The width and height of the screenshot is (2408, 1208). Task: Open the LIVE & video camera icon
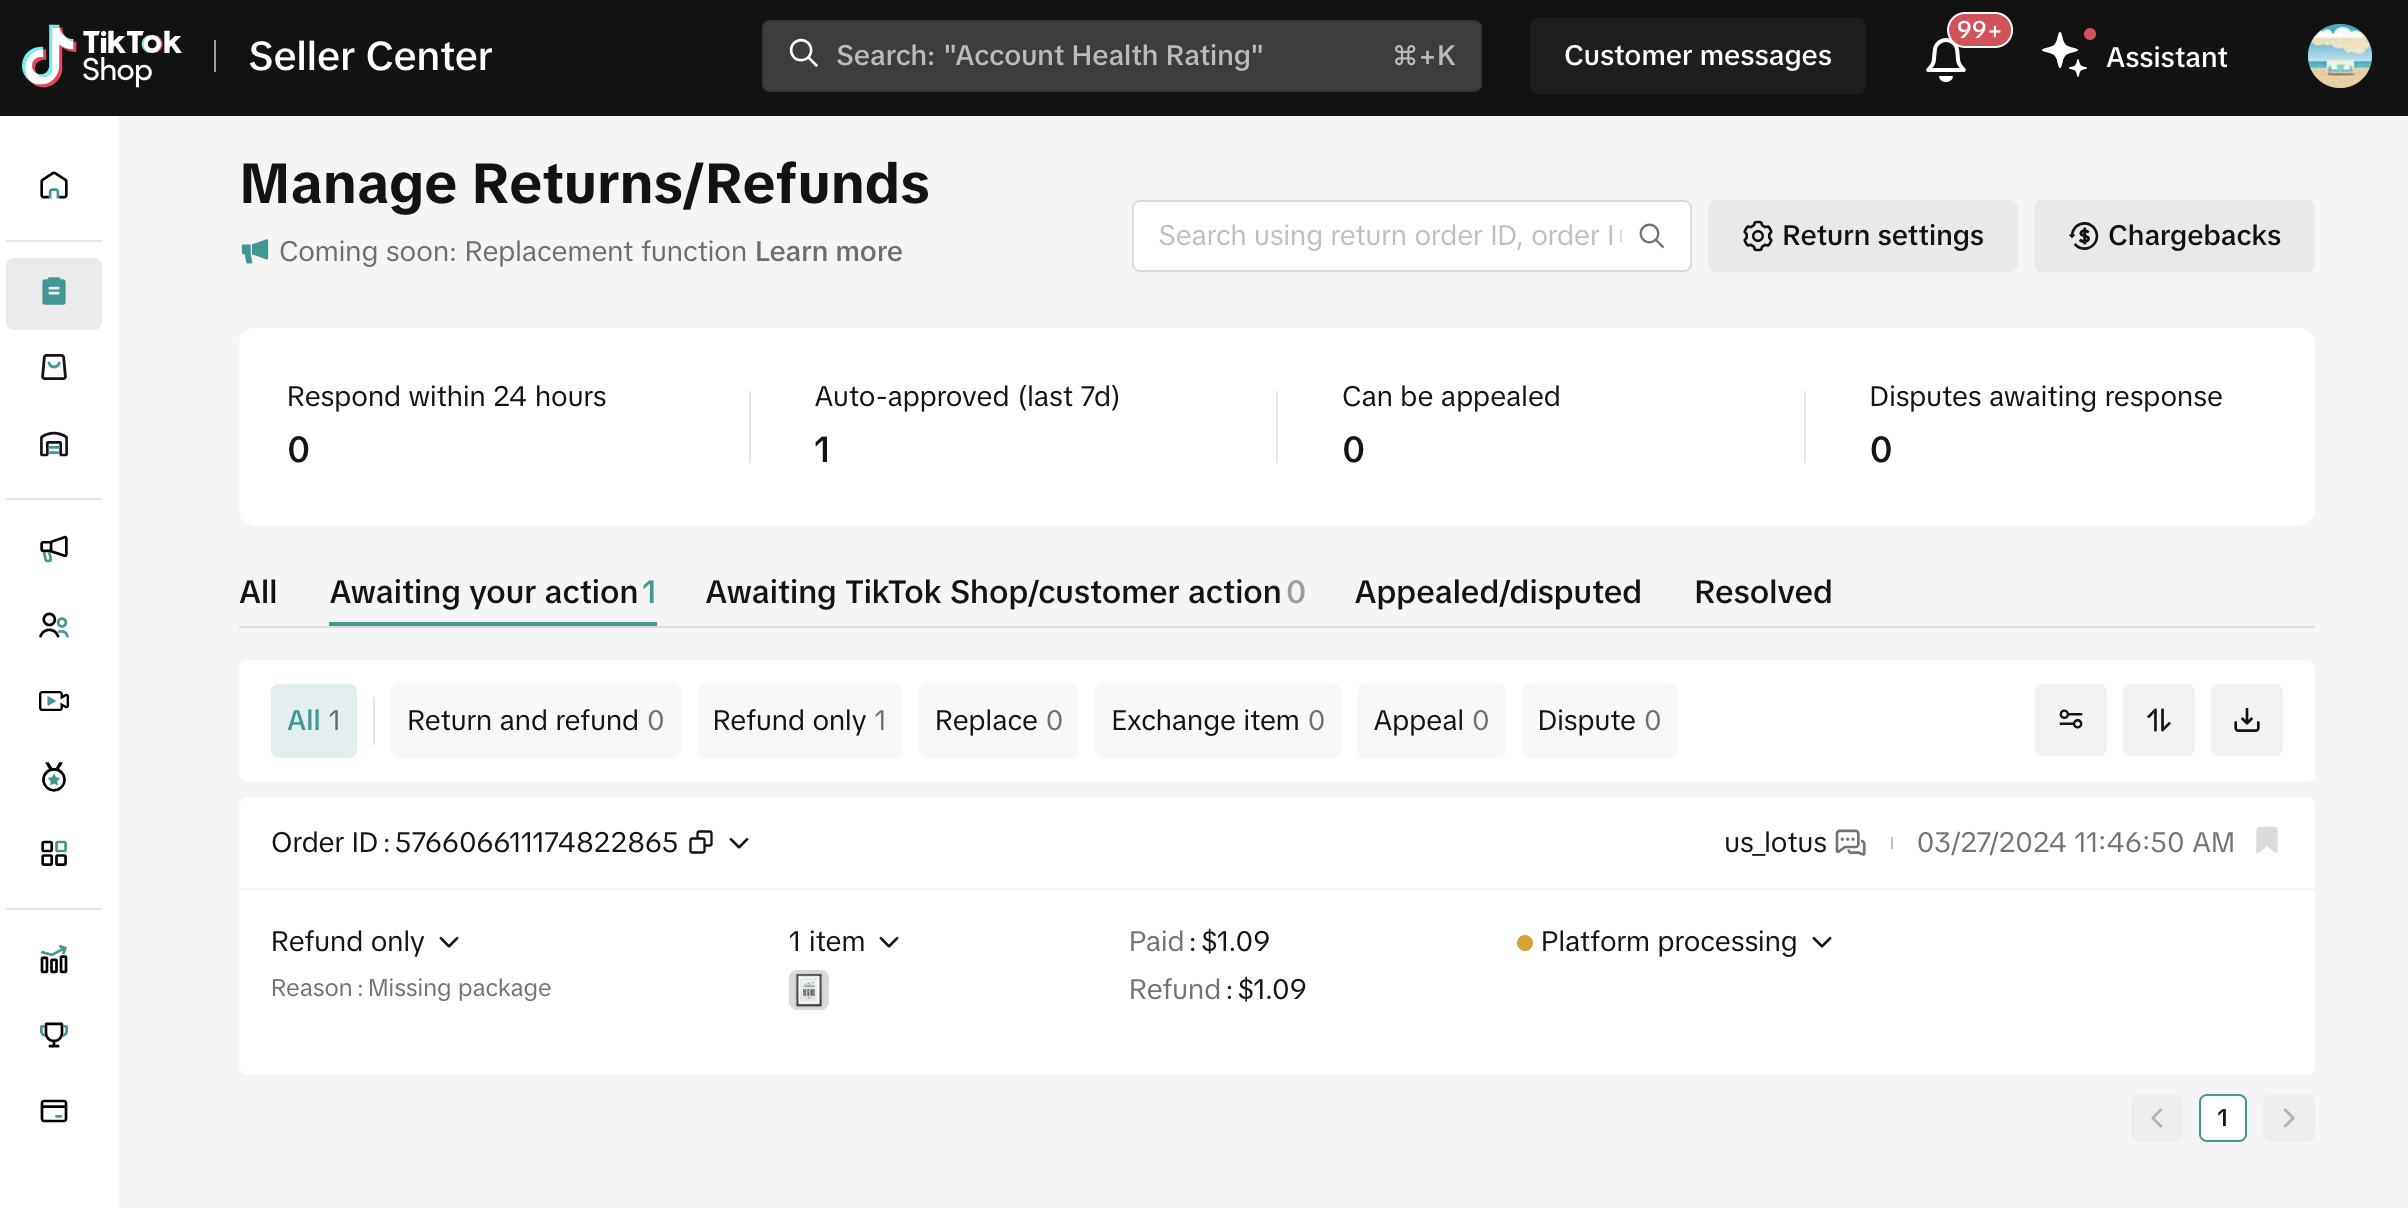54,701
